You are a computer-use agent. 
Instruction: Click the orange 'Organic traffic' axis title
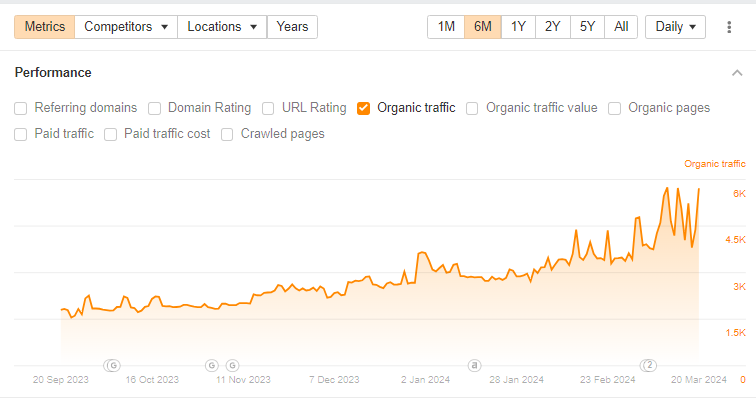[x=715, y=164]
